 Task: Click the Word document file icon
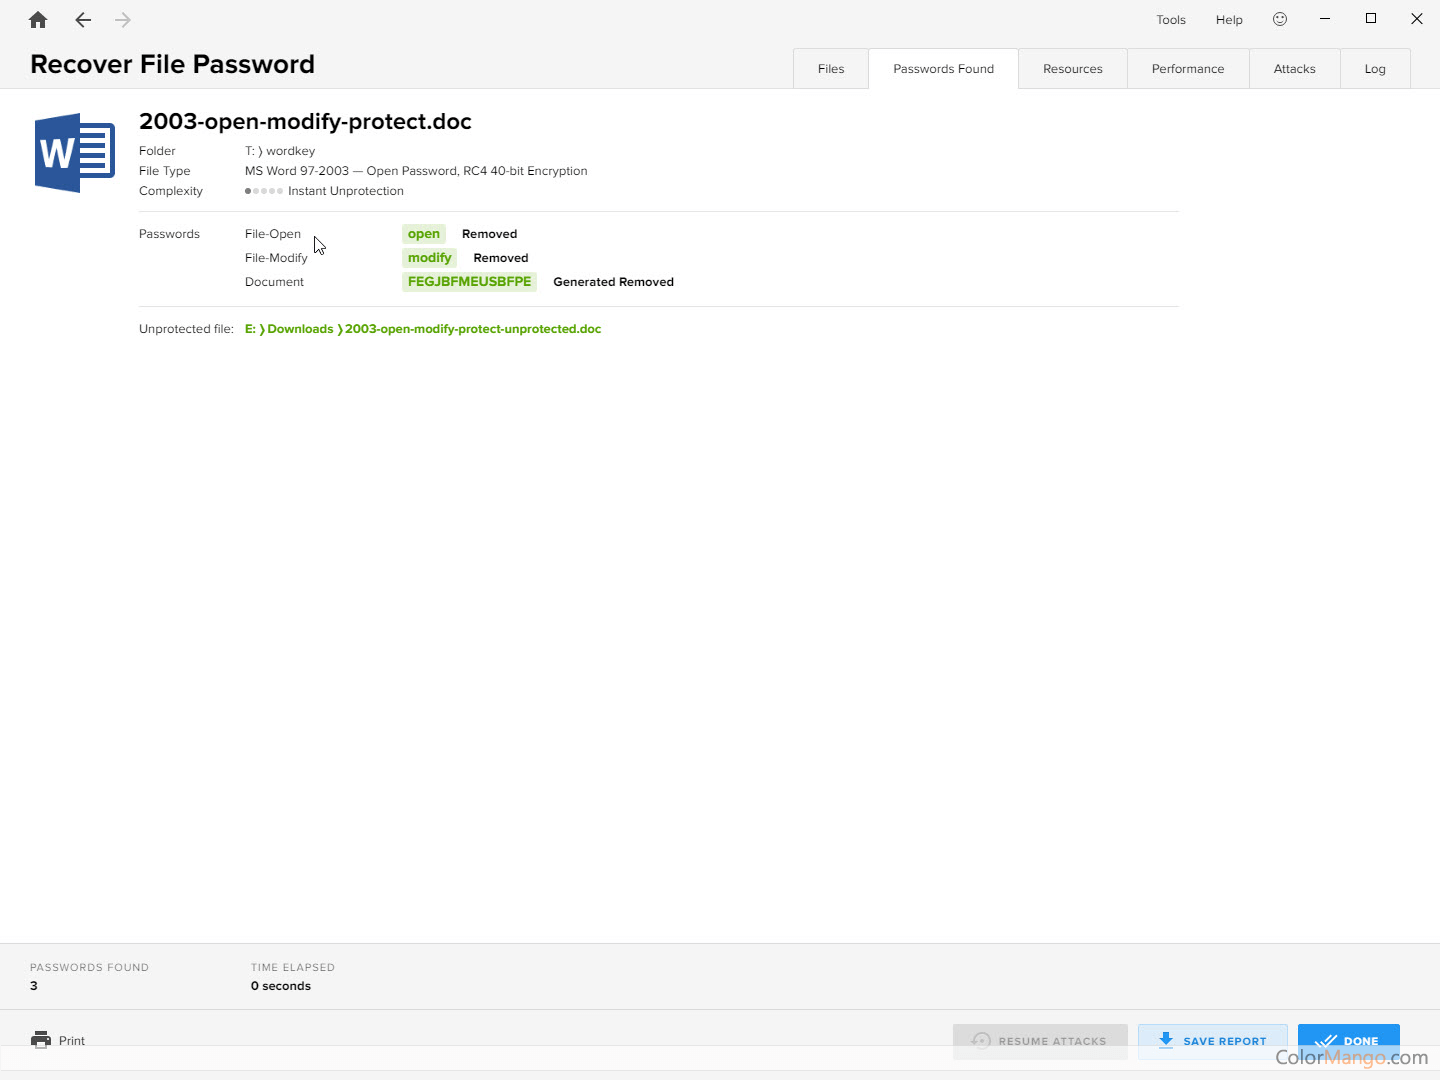(75, 153)
